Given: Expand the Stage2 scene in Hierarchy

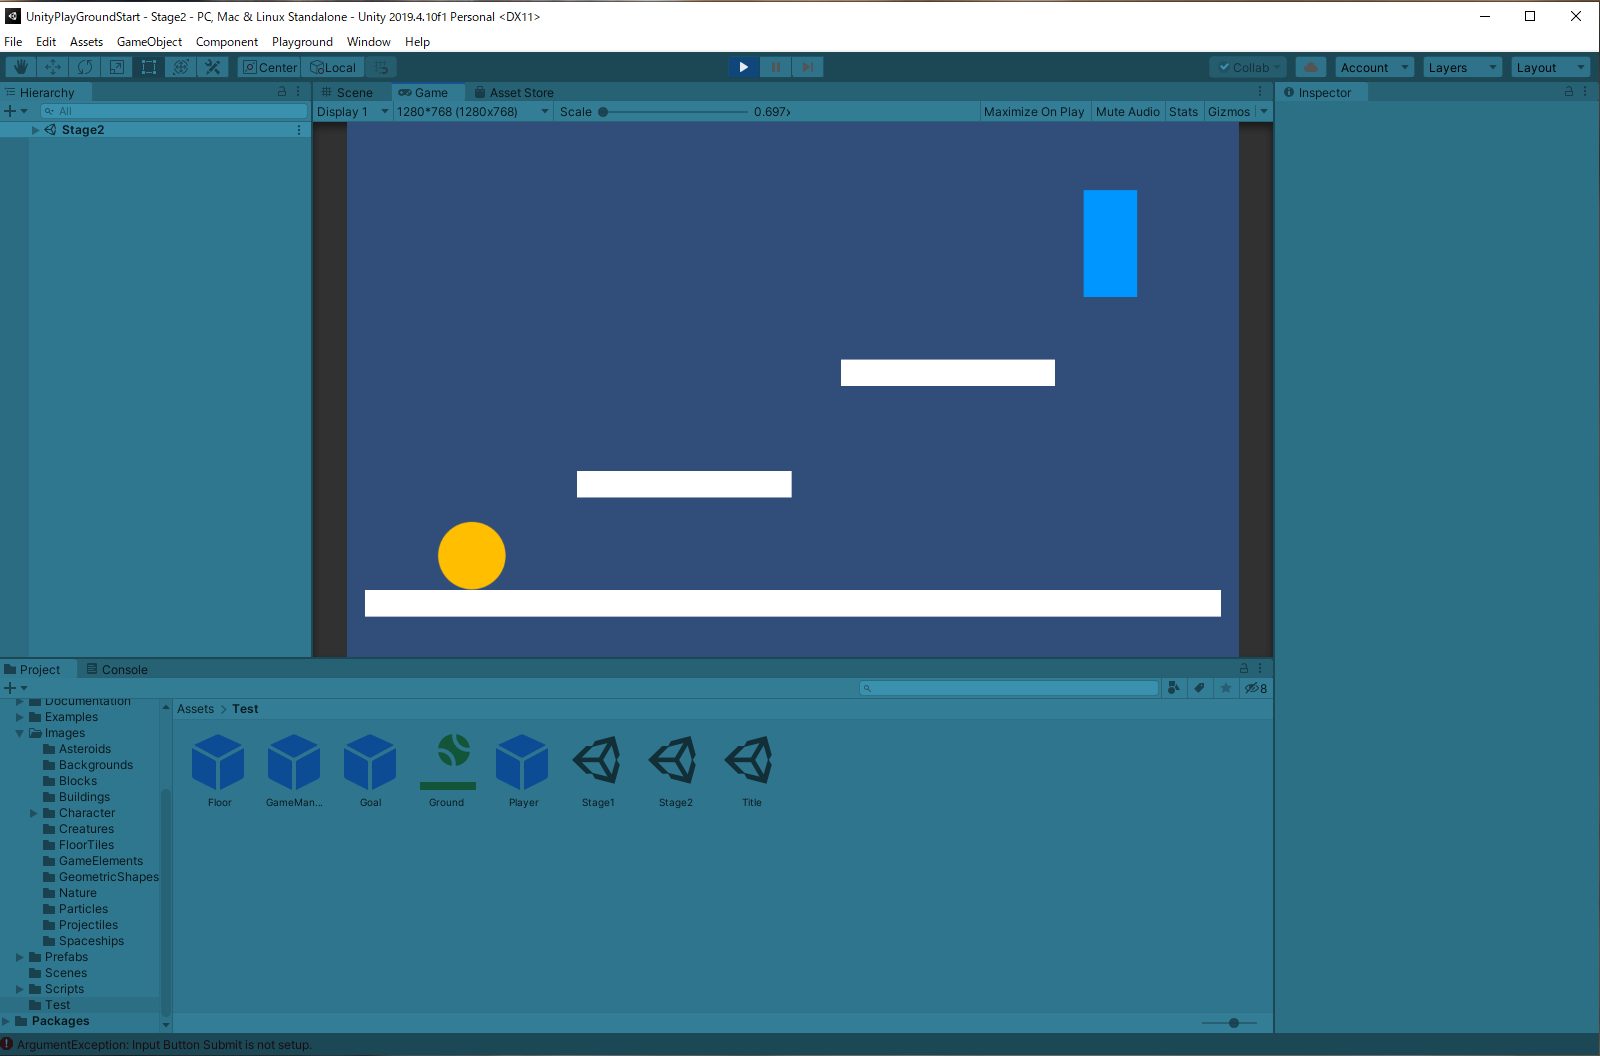Looking at the screenshot, I should (x=36, y=130).
